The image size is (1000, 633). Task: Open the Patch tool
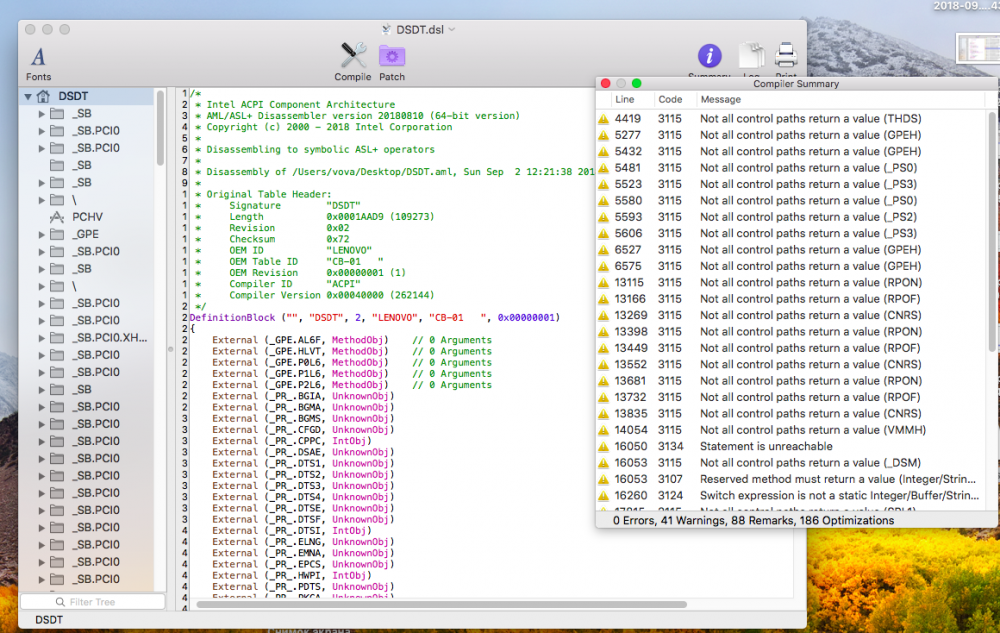click(392, 62)
